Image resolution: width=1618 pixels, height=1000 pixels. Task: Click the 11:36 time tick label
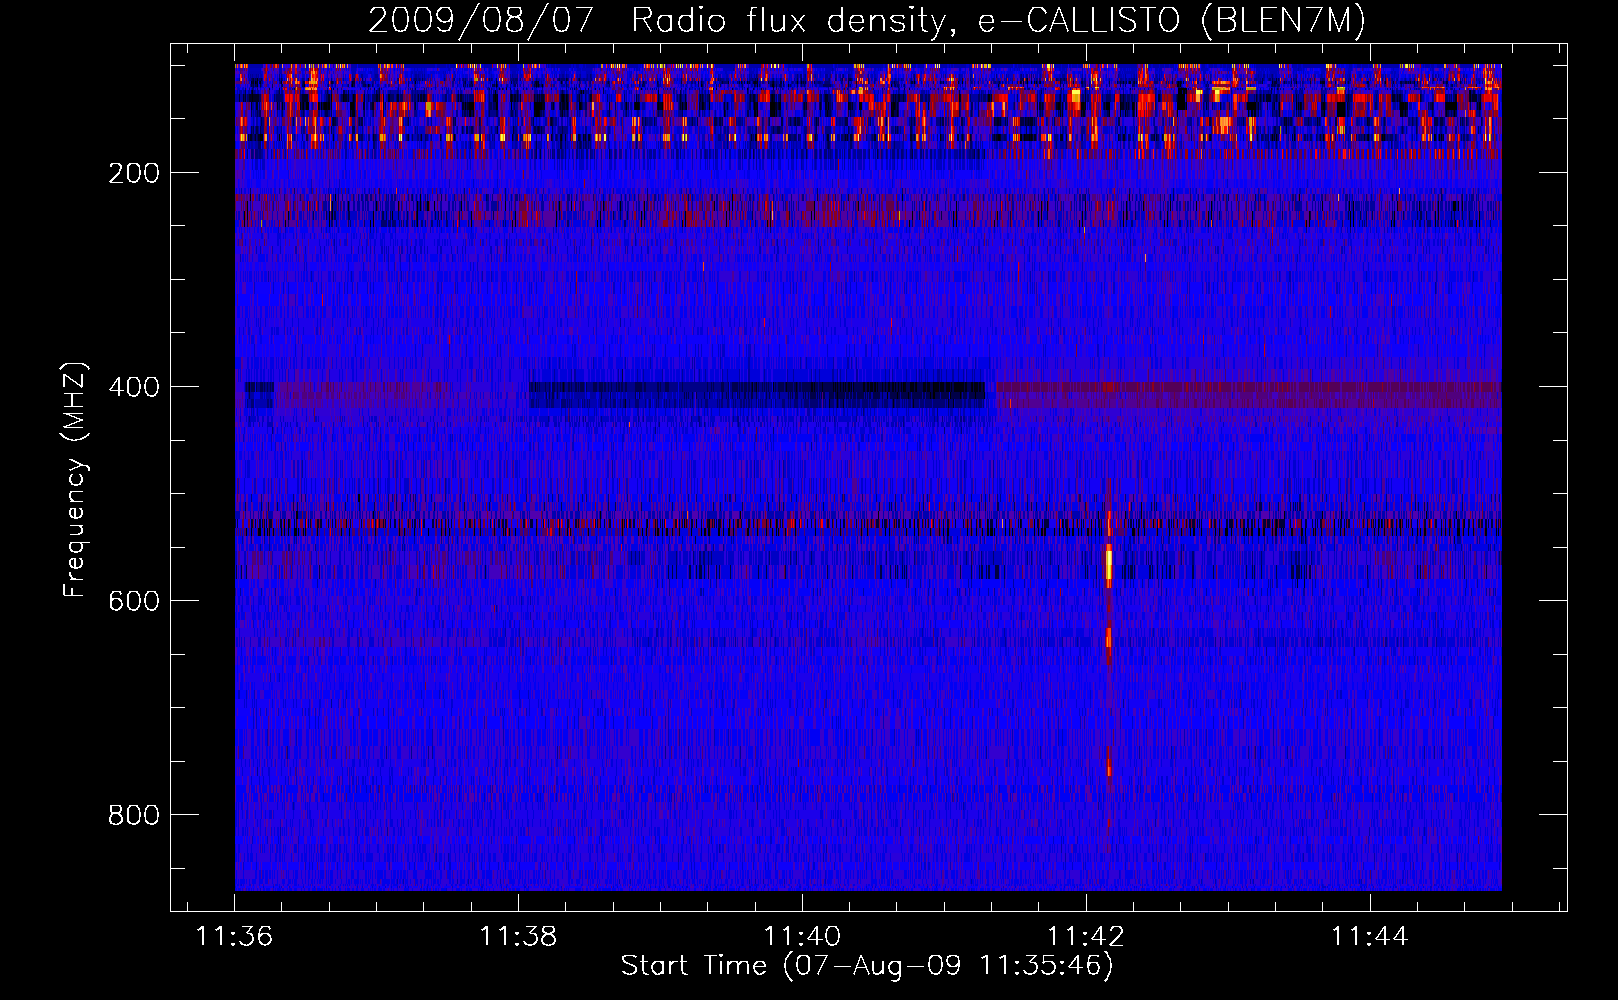pos(234,936)
